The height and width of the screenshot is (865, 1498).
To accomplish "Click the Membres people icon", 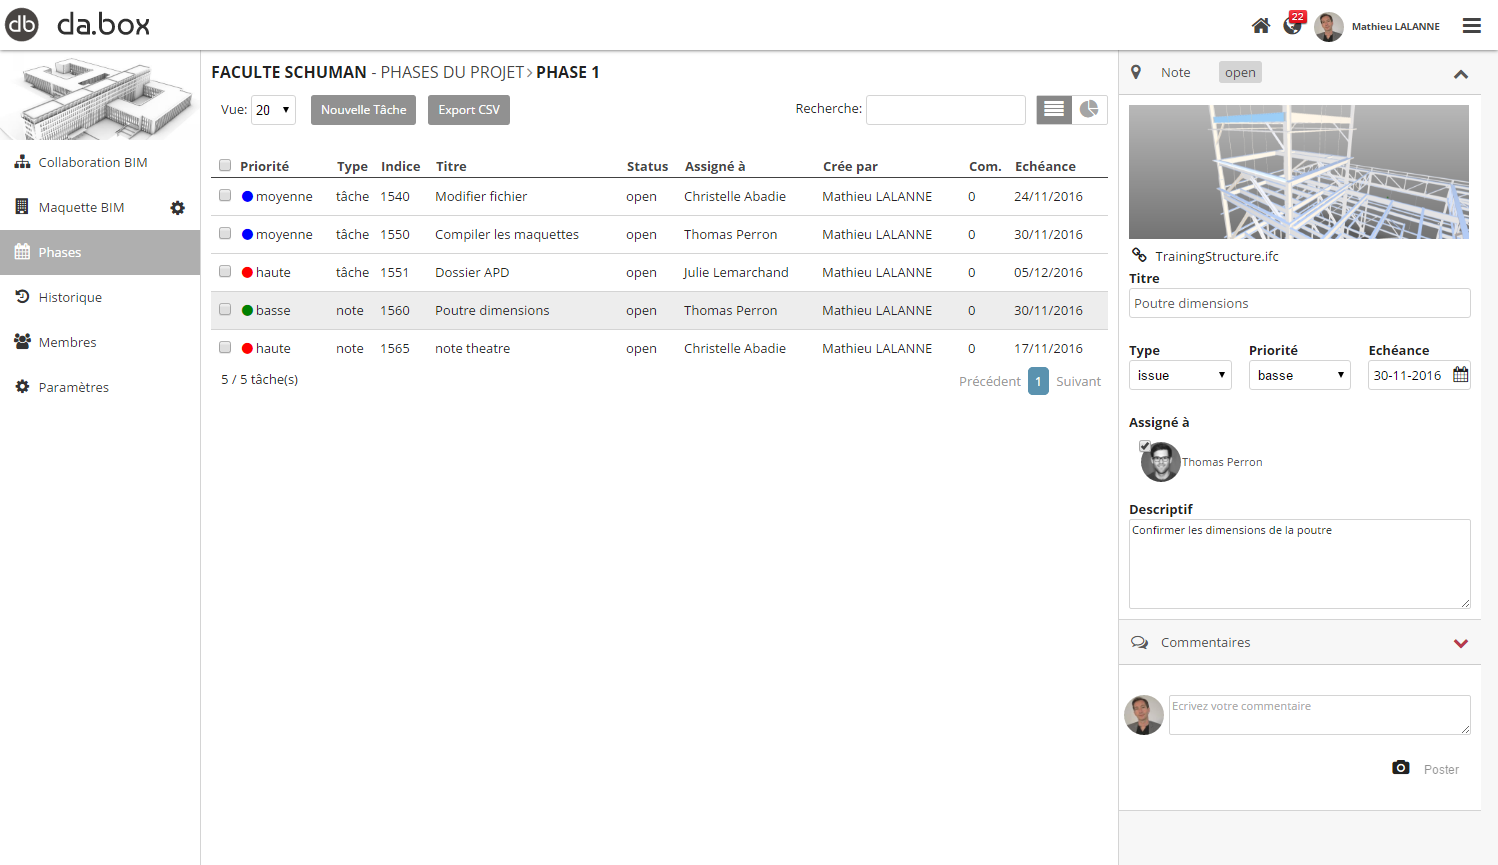I will click(x=22, y=342).
